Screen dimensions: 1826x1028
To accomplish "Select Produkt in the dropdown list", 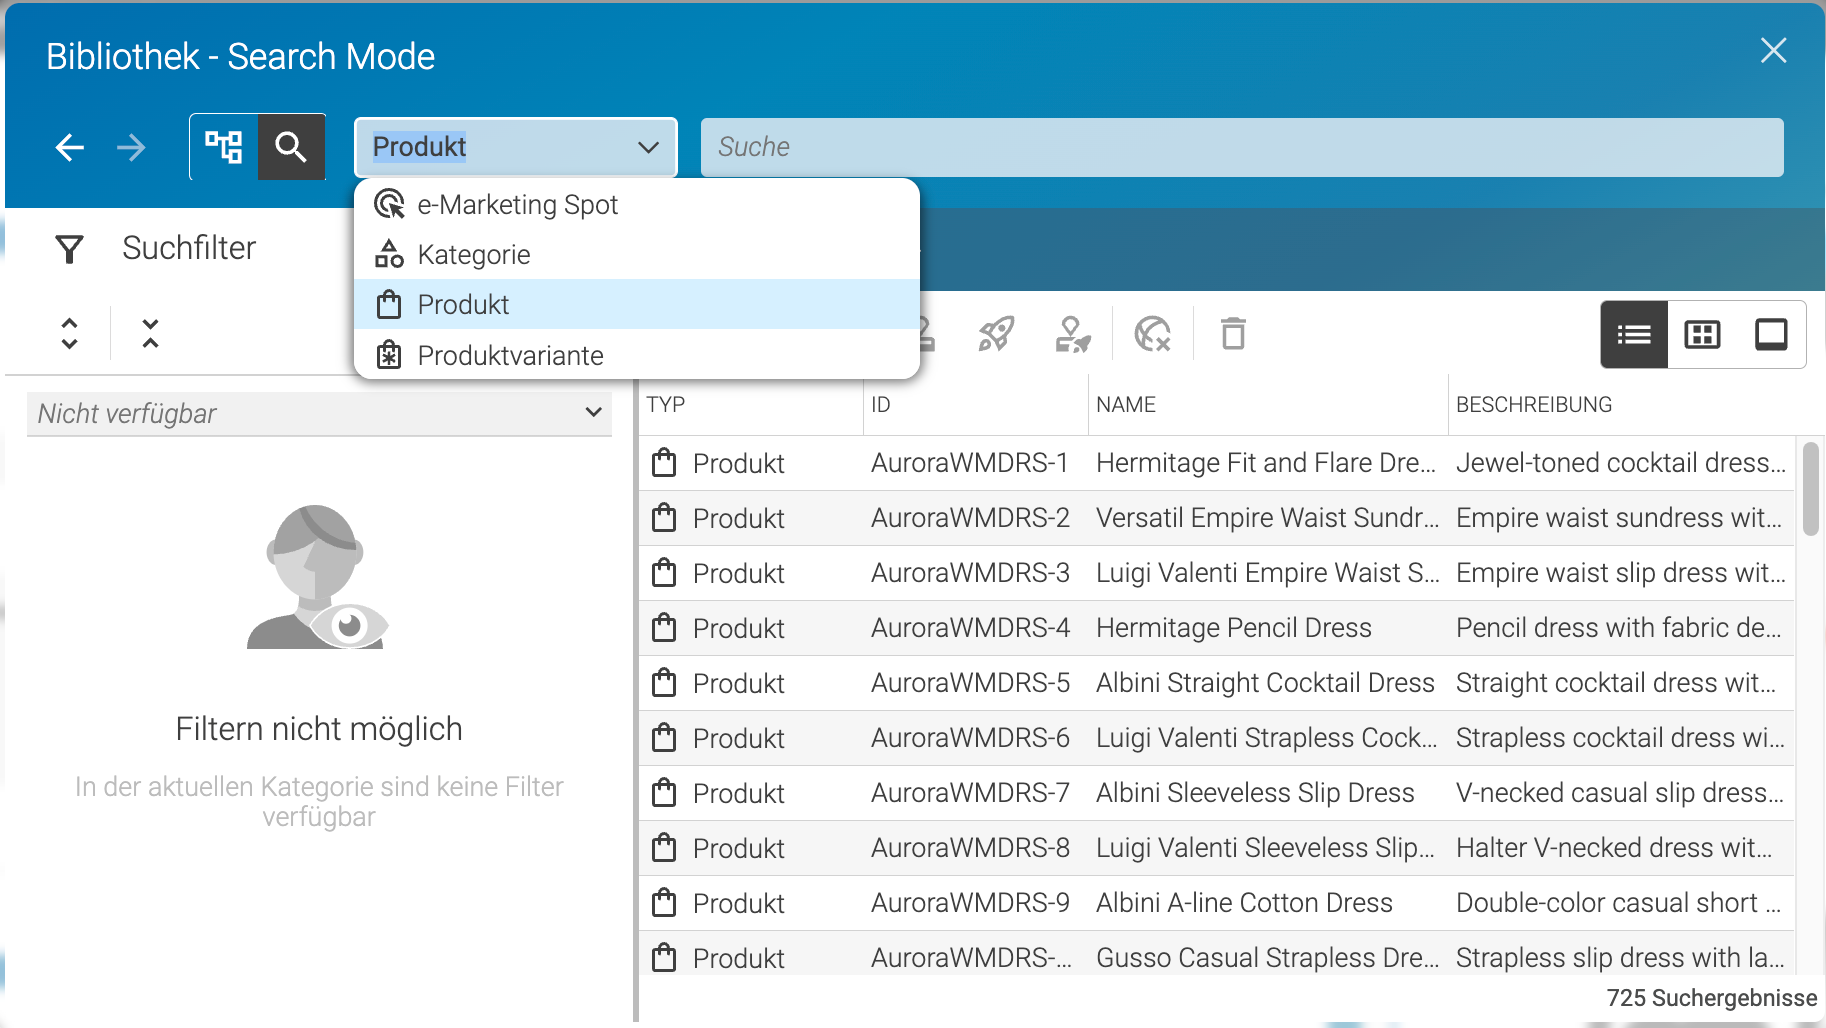I will coord(637,304).
